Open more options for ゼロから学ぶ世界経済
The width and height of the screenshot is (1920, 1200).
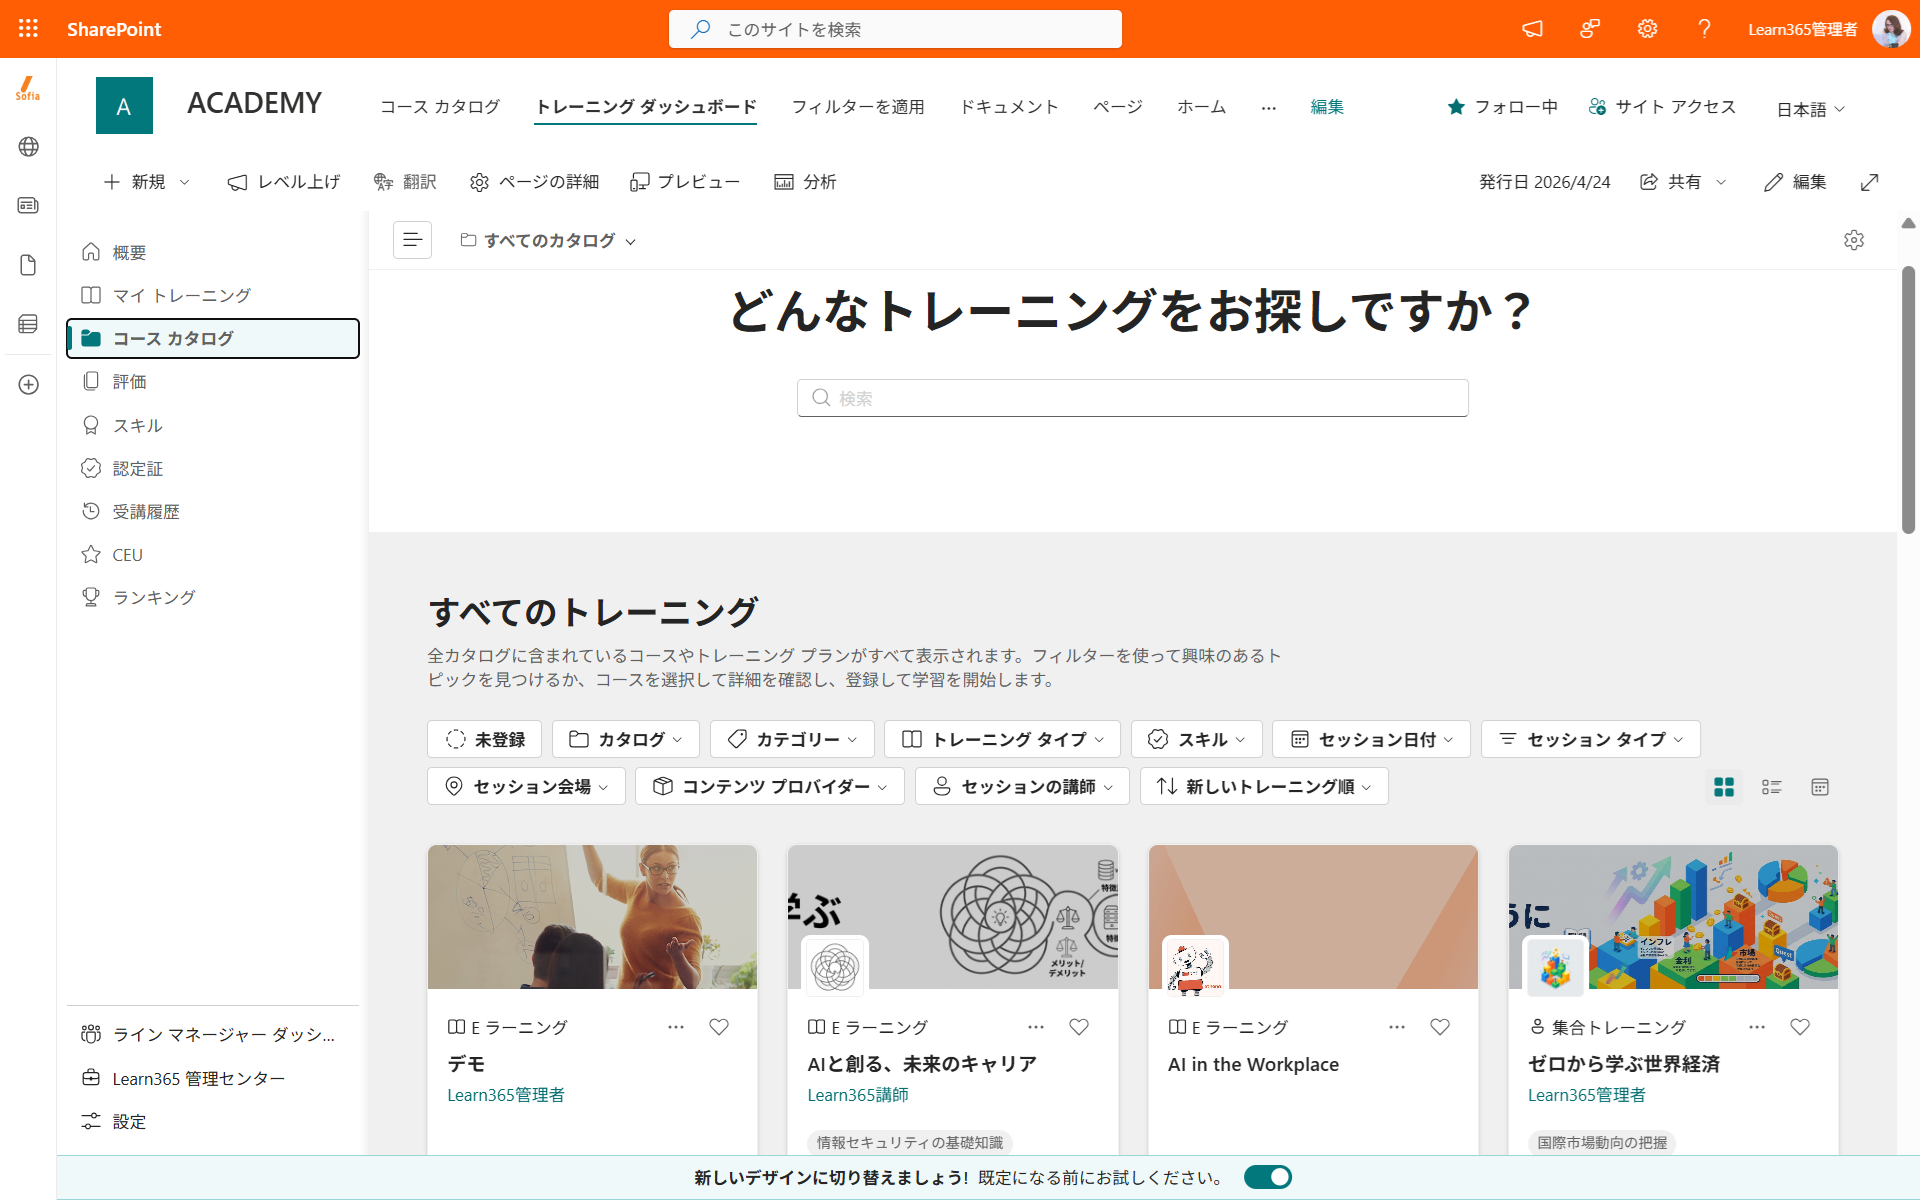click(1757, 1027)
